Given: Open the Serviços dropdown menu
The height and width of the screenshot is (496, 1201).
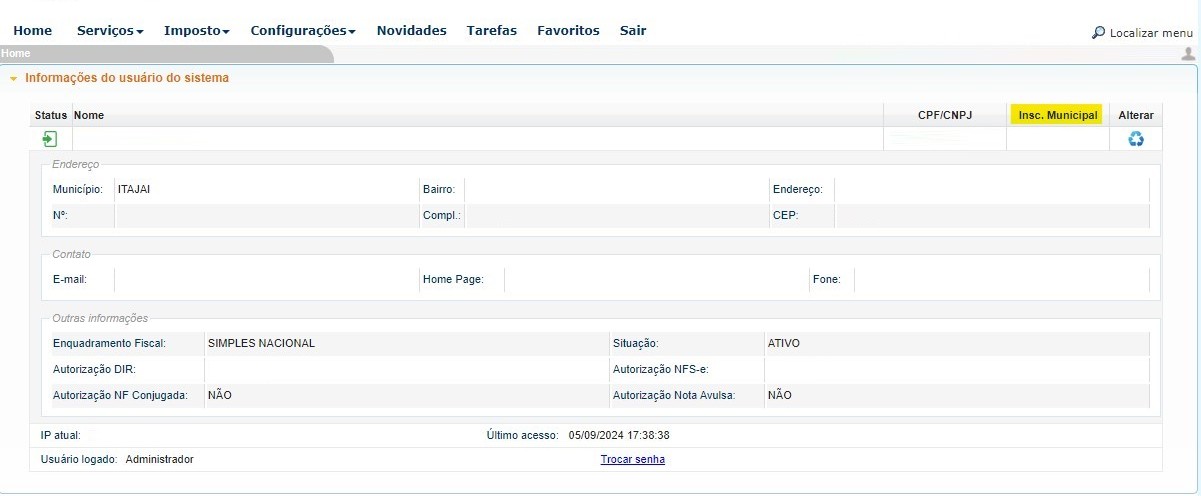Looking at the screenshot, I should point(110,31).
